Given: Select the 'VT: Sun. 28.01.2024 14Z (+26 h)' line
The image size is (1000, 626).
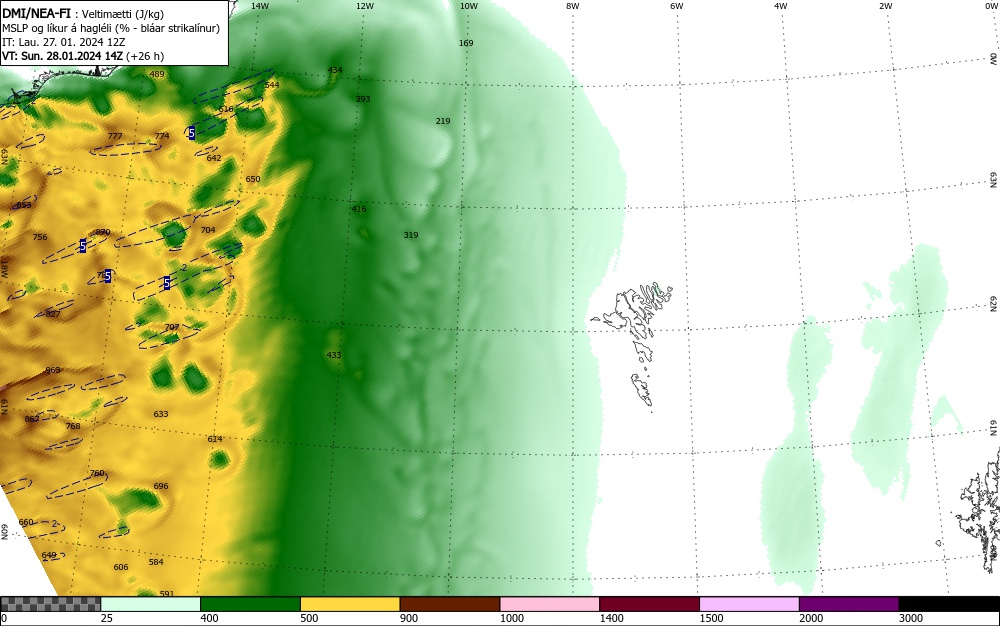Looking at the screenshot, I should coord(83,56).
